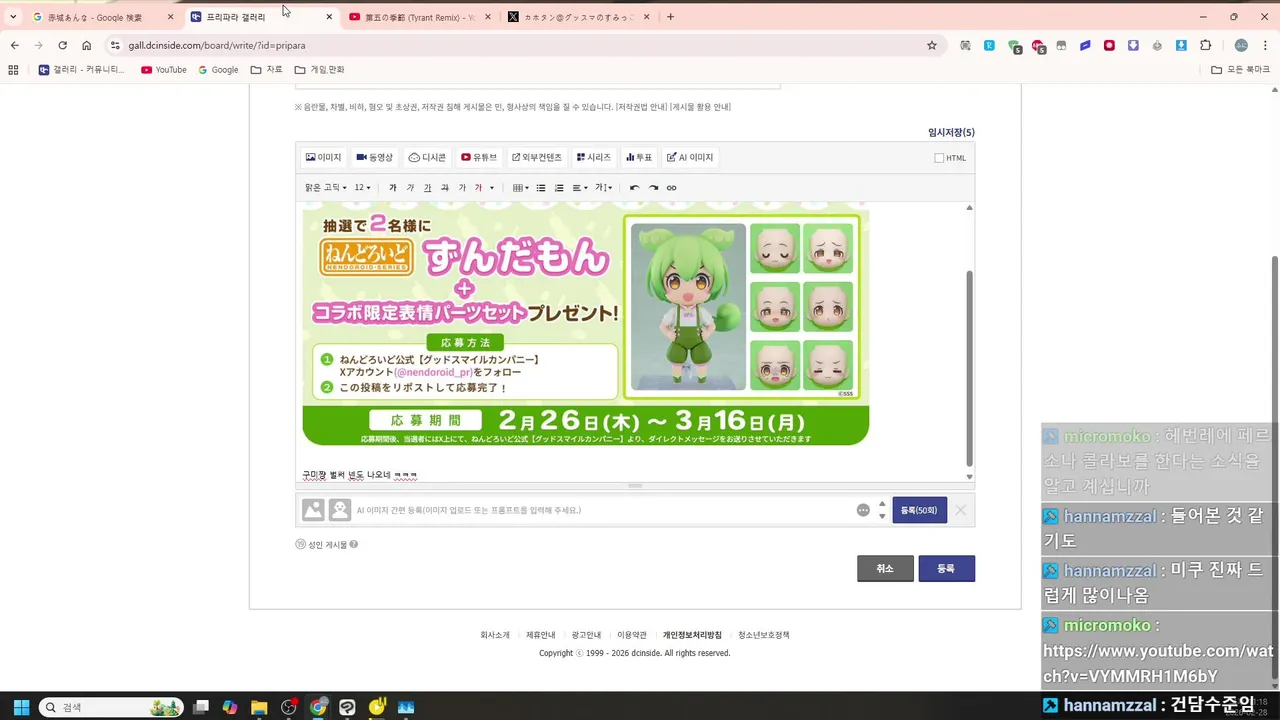Open the line height dropdown

(604, 188)
